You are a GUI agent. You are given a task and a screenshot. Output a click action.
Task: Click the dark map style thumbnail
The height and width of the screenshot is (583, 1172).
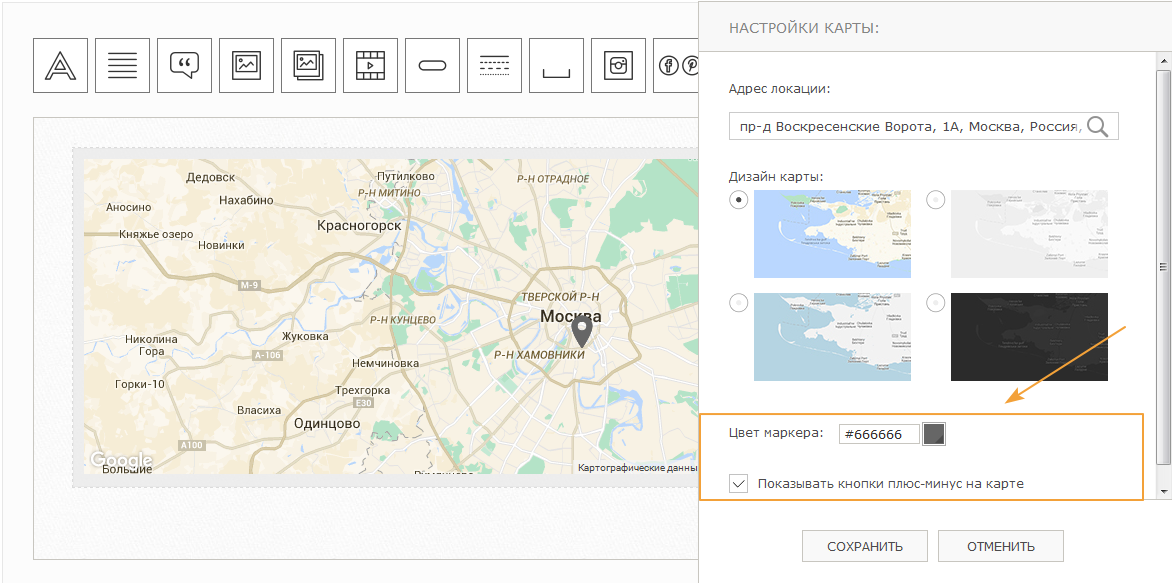click(1029, 337)
